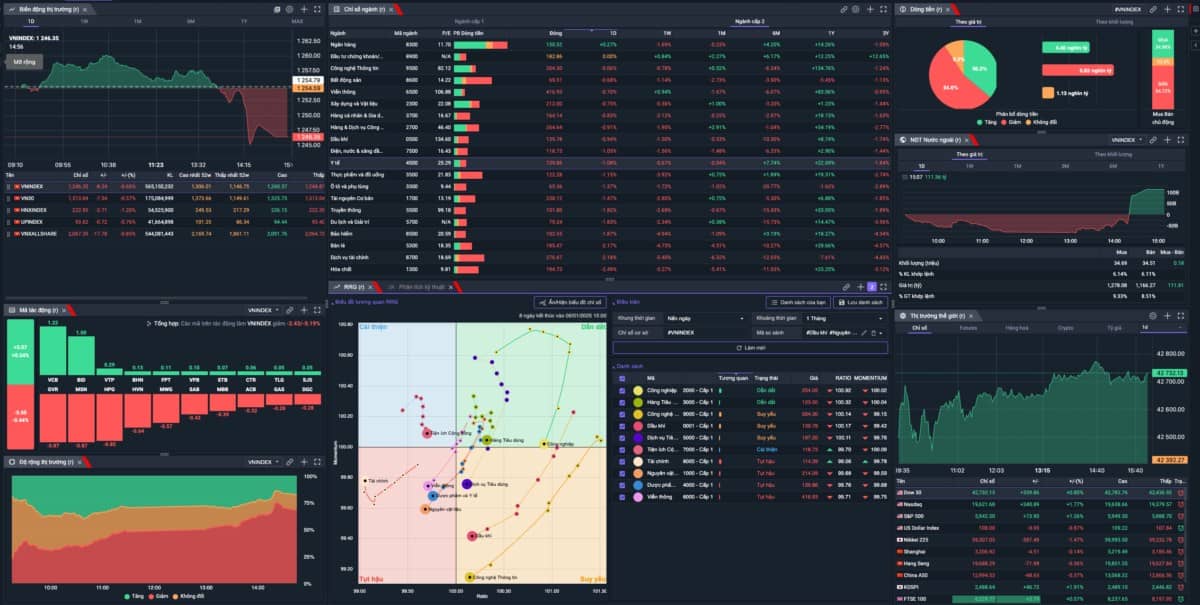Screen dimensions: 1200x605
Task: Open Khung thời gian Nến ngày dropdown
Action: [x=706, y=318]
